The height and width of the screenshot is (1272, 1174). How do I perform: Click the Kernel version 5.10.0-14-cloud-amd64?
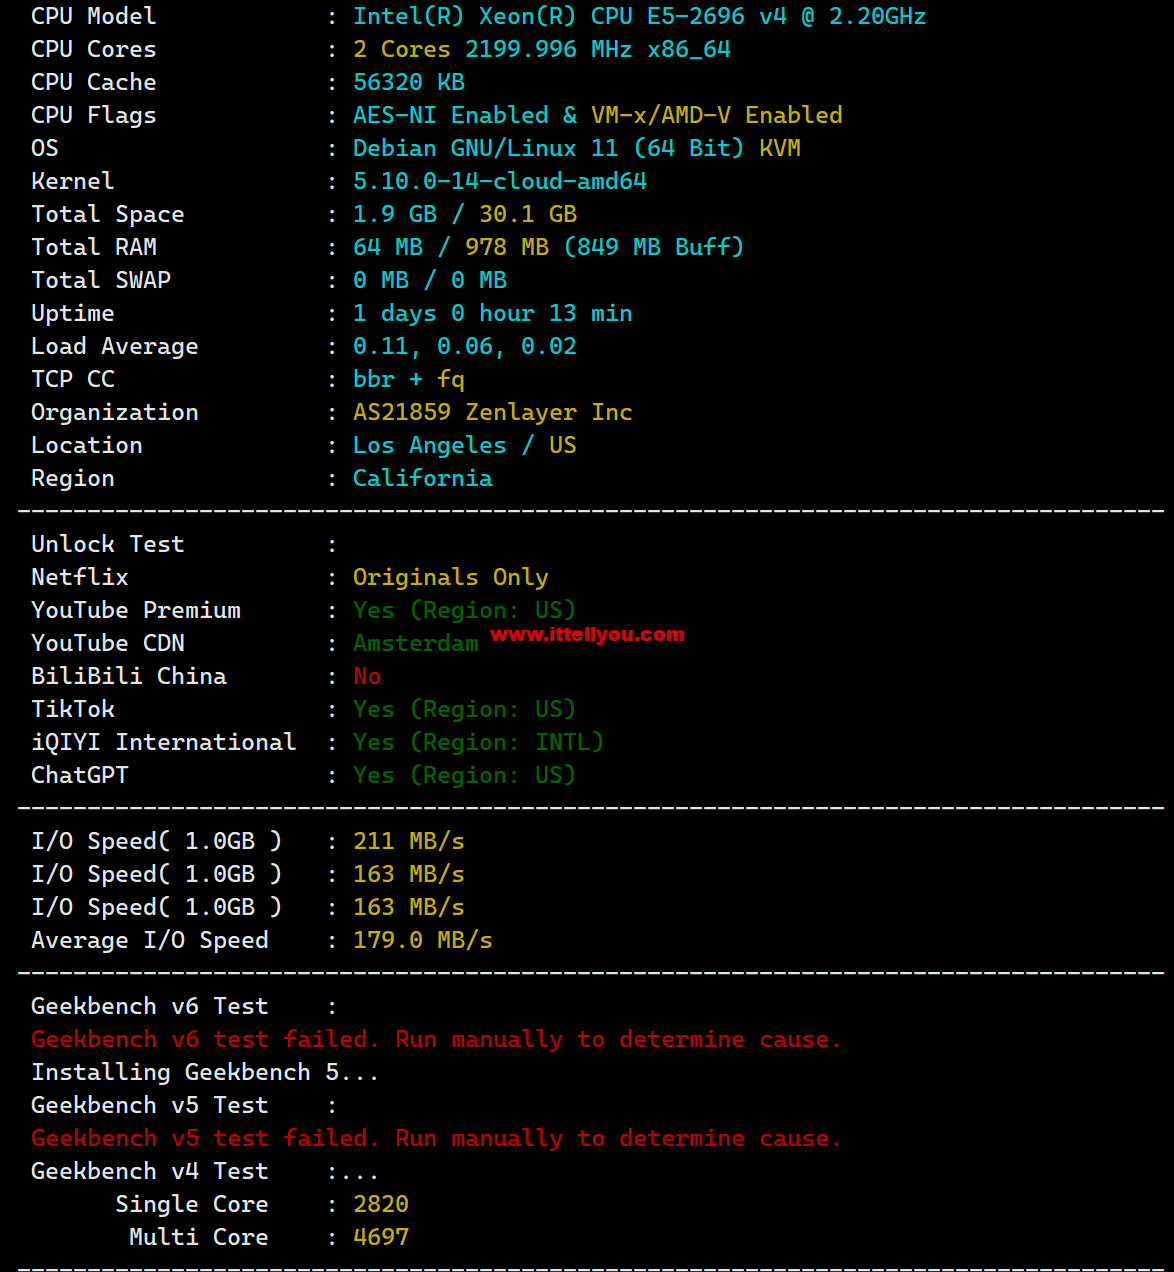(499, 181)
